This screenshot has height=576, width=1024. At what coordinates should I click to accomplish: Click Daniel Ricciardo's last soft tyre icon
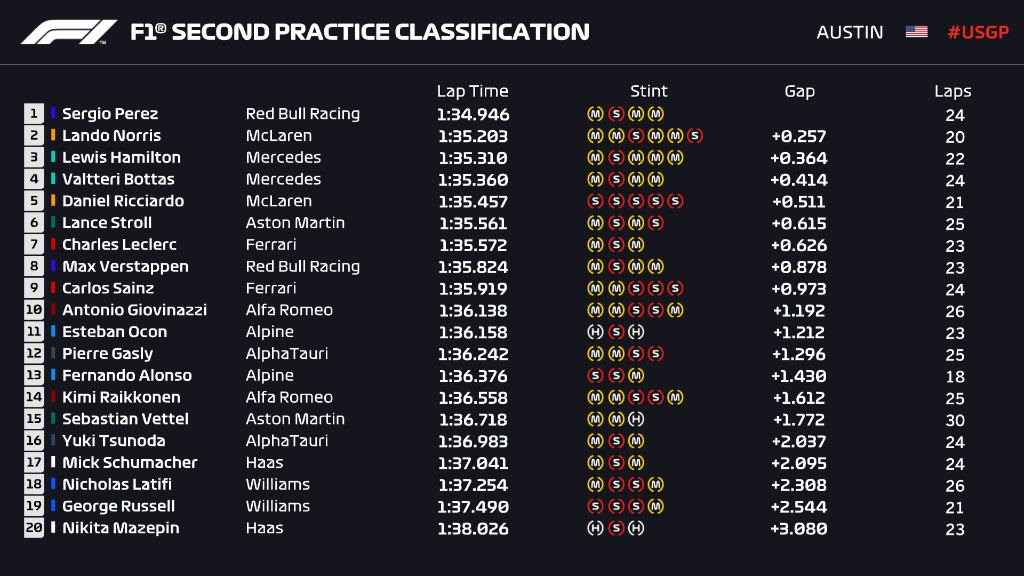pyautogui.click(x=675, y=201)
